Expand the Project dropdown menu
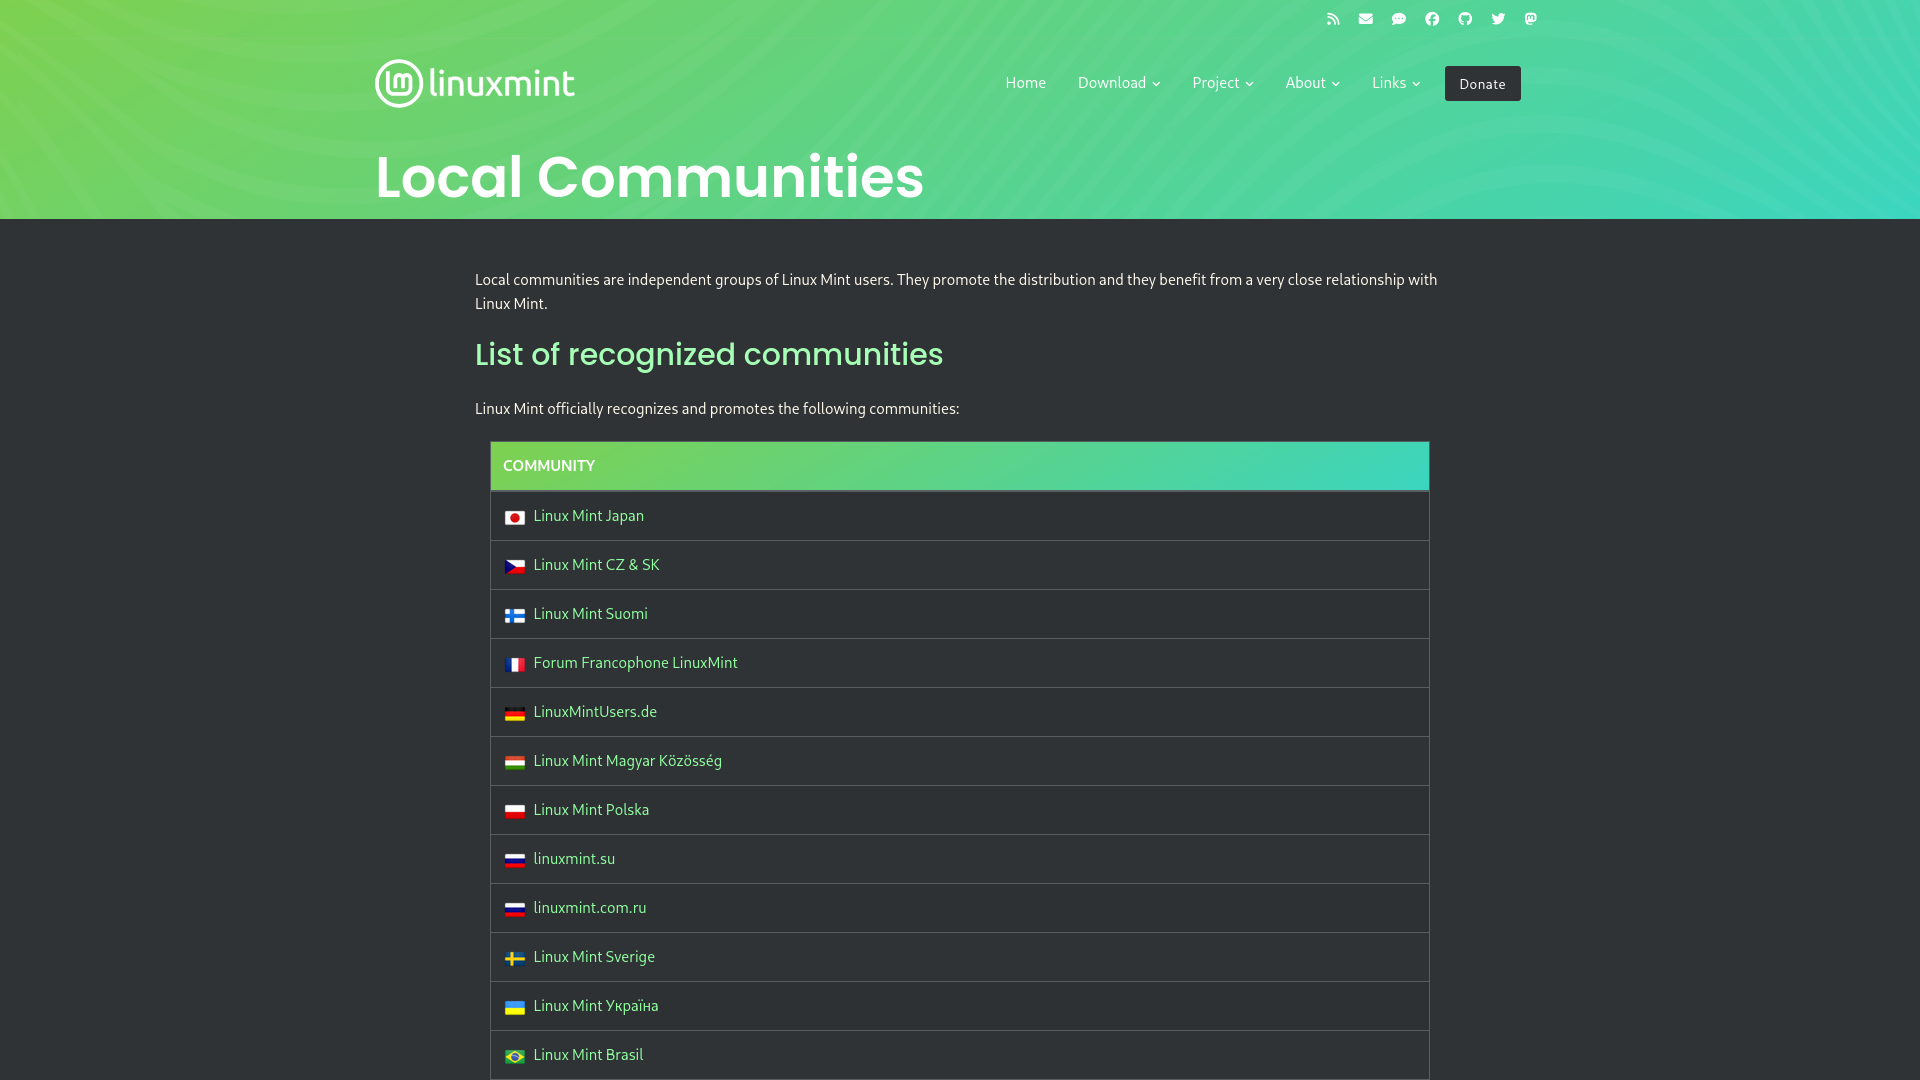 point(1222,83)
